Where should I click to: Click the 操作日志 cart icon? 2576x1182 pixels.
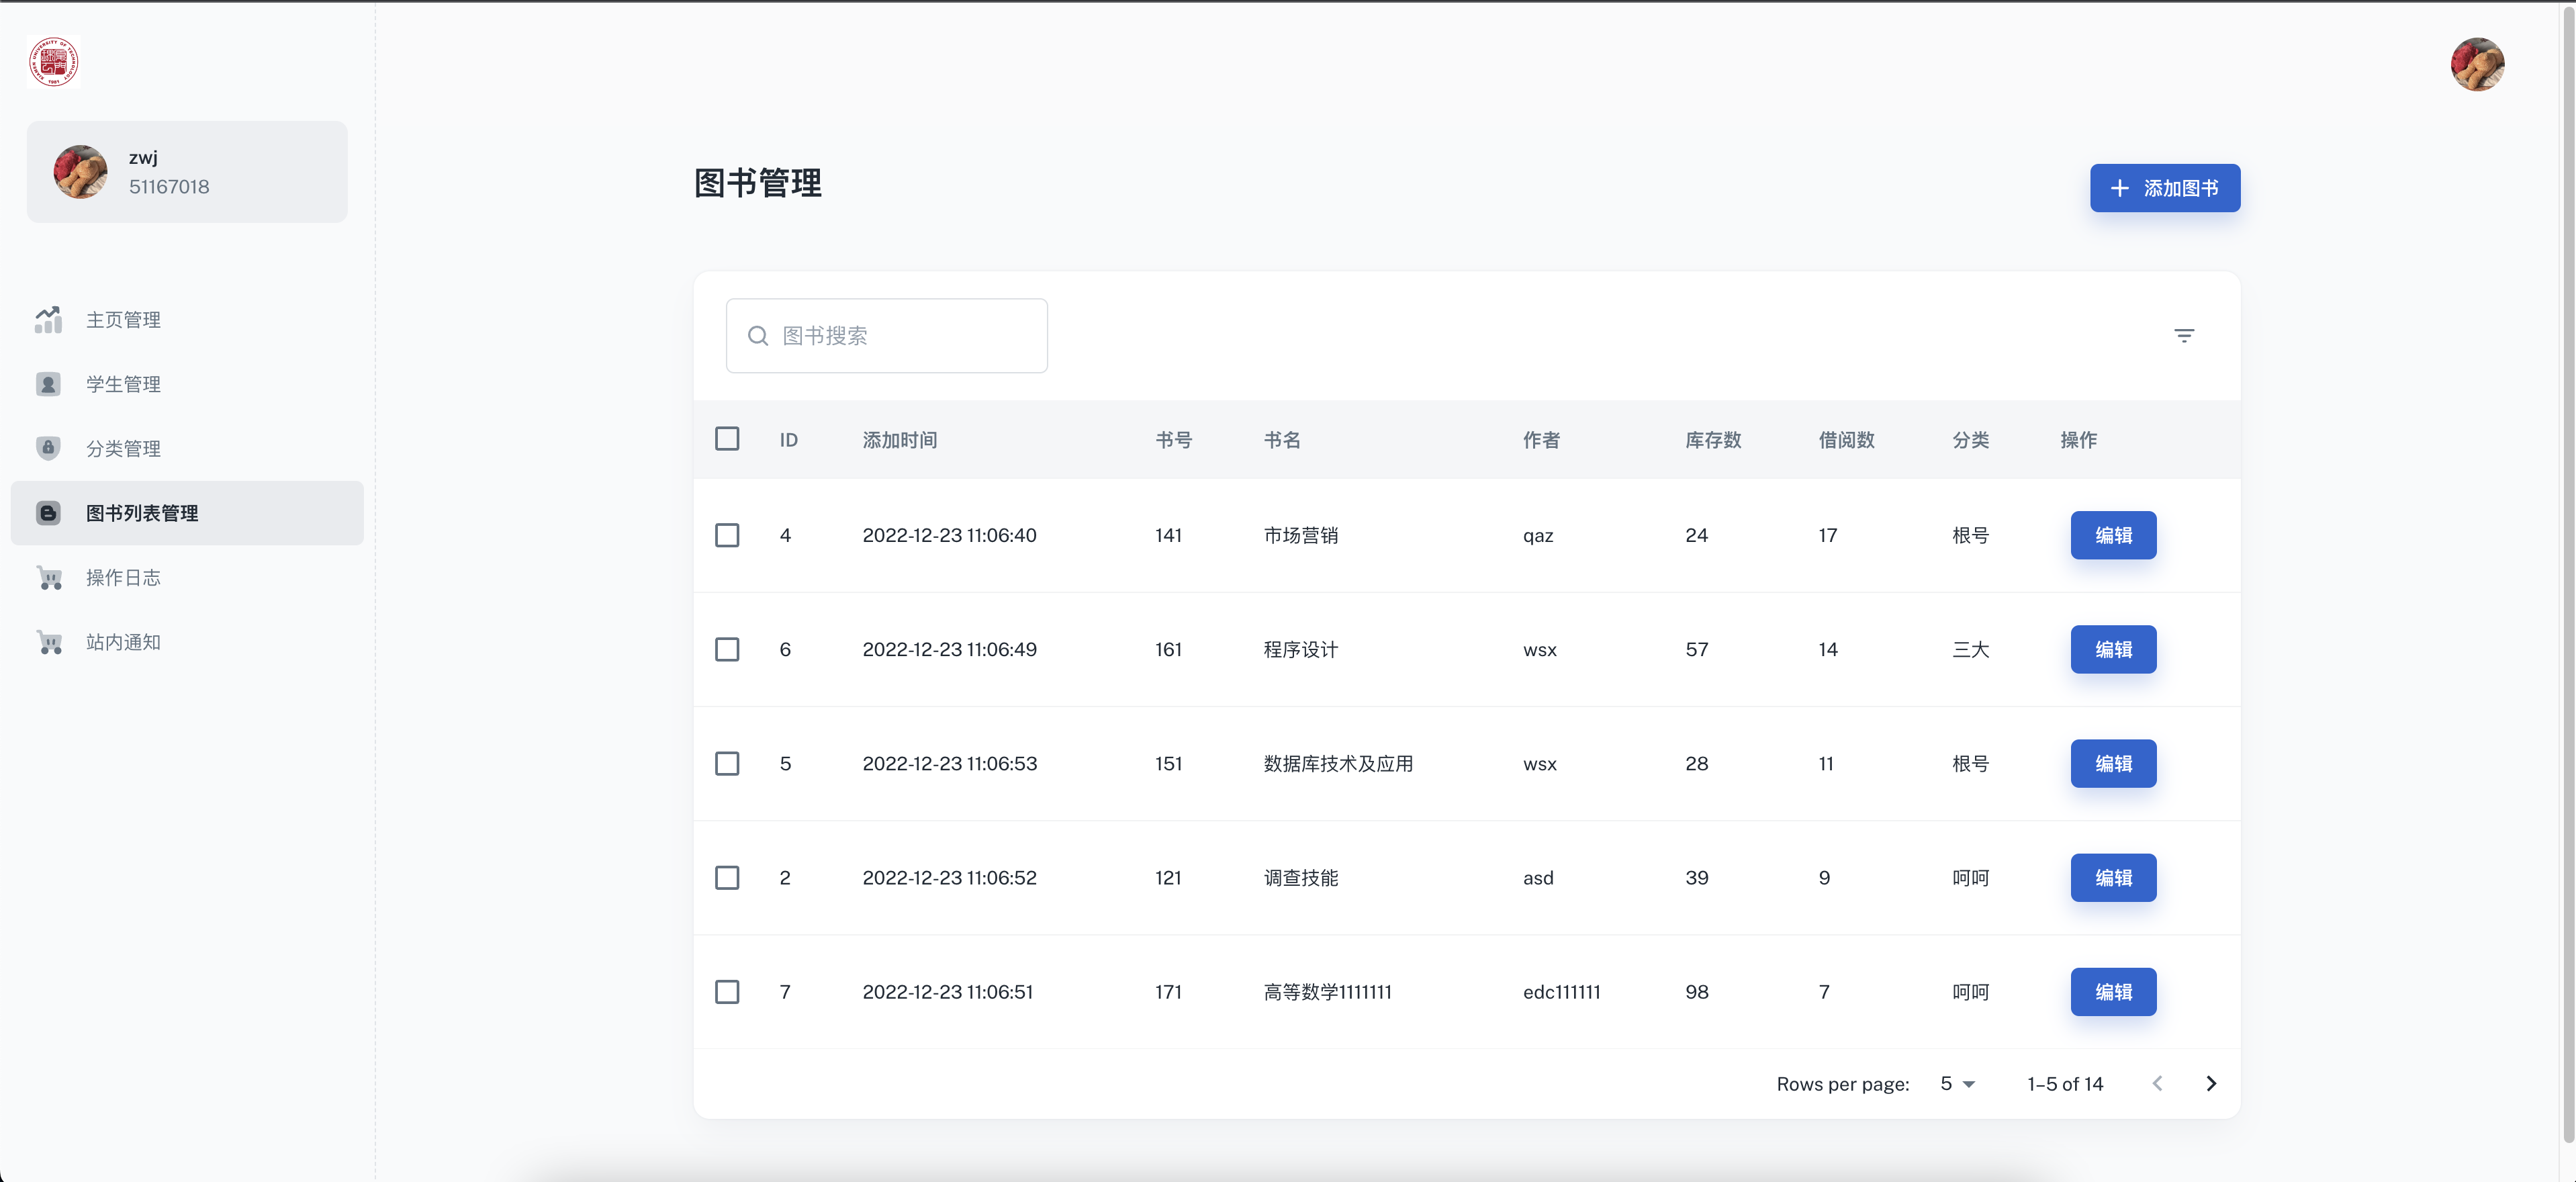[x=48, y=578]
